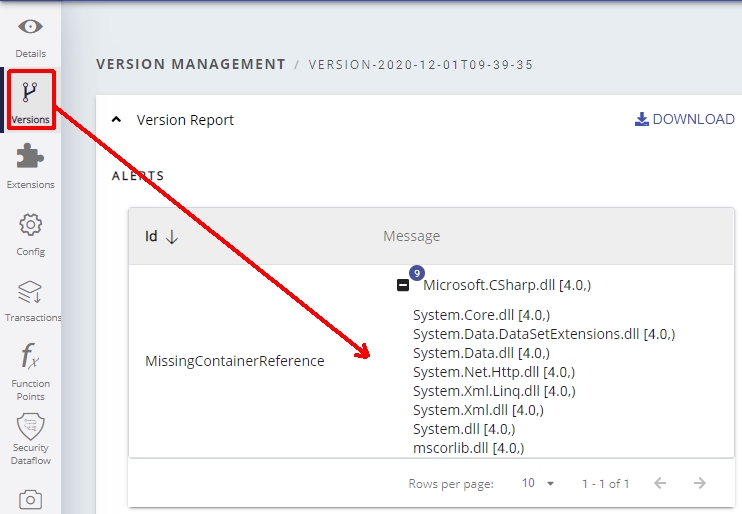Click the Message column header

tap(411, 237)
